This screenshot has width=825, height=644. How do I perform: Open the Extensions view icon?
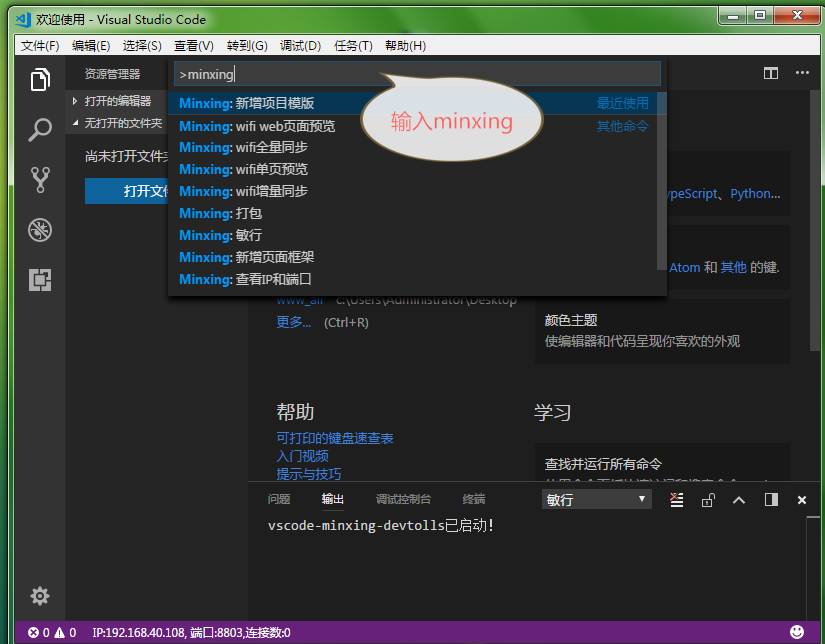40,281
